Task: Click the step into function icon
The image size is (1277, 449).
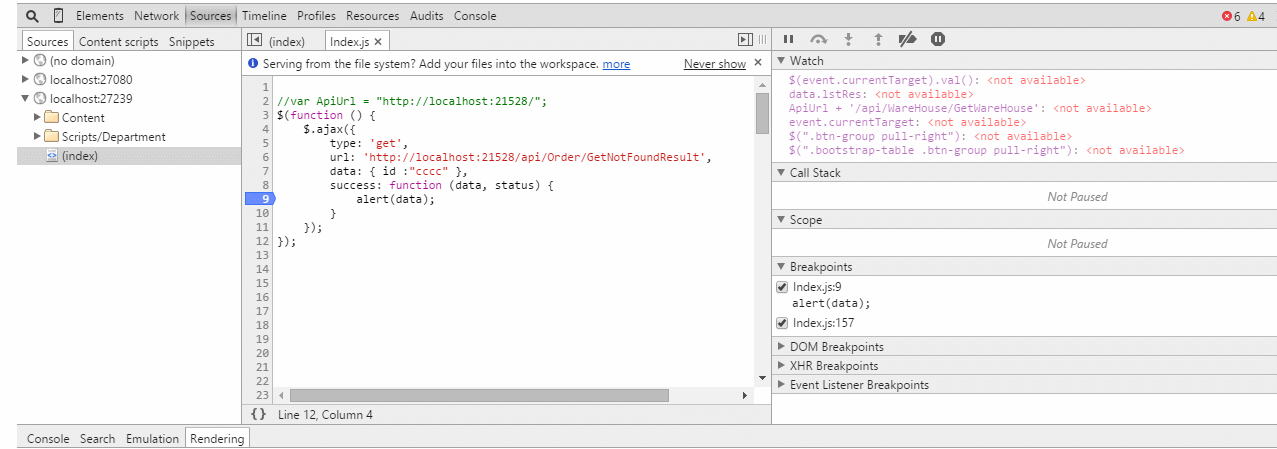Action: (848, 39)
